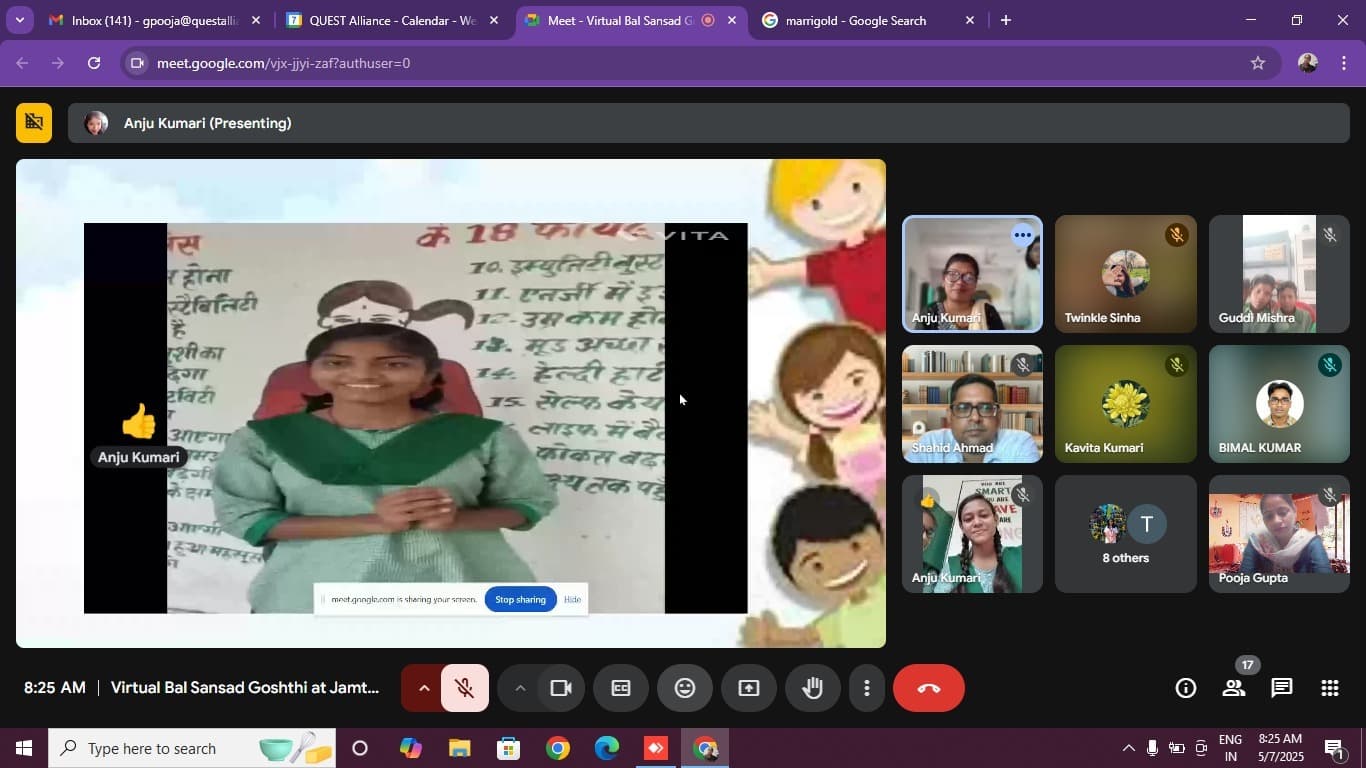1366x768 pixels.
Task: Switch to the marrigold Google Search tab
Action: click(x=855, y=20)
